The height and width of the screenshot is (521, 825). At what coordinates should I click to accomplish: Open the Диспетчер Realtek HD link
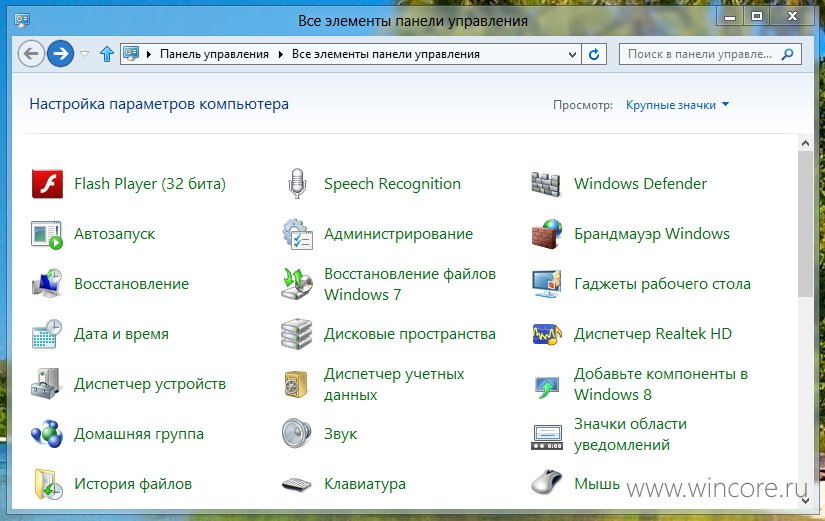653,334
